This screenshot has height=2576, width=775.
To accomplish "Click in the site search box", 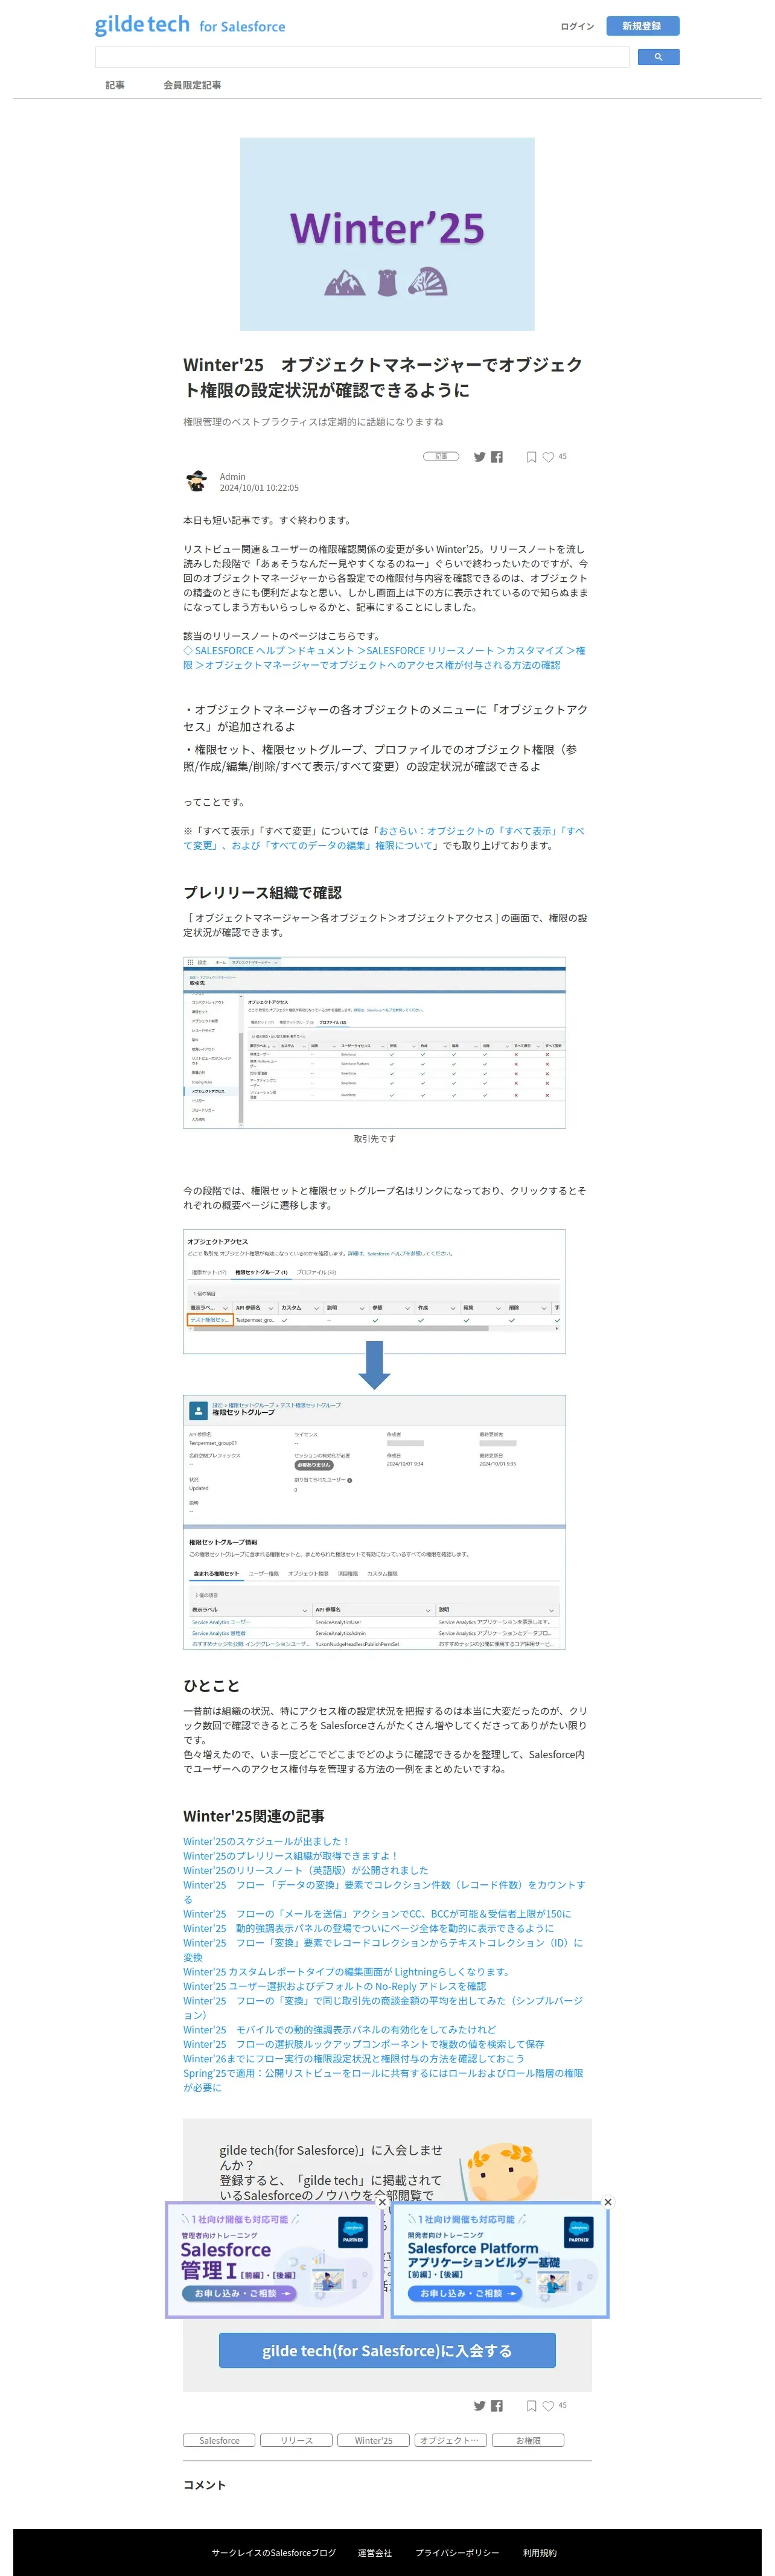I will 362,57.
